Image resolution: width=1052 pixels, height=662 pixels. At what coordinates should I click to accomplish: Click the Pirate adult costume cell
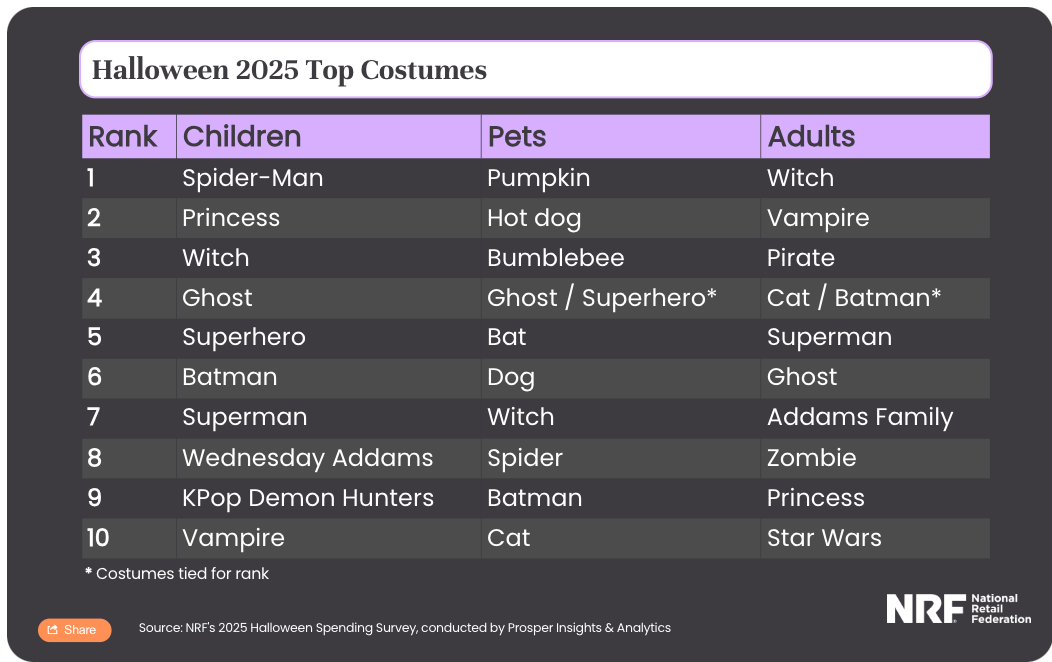coord(800,258)
